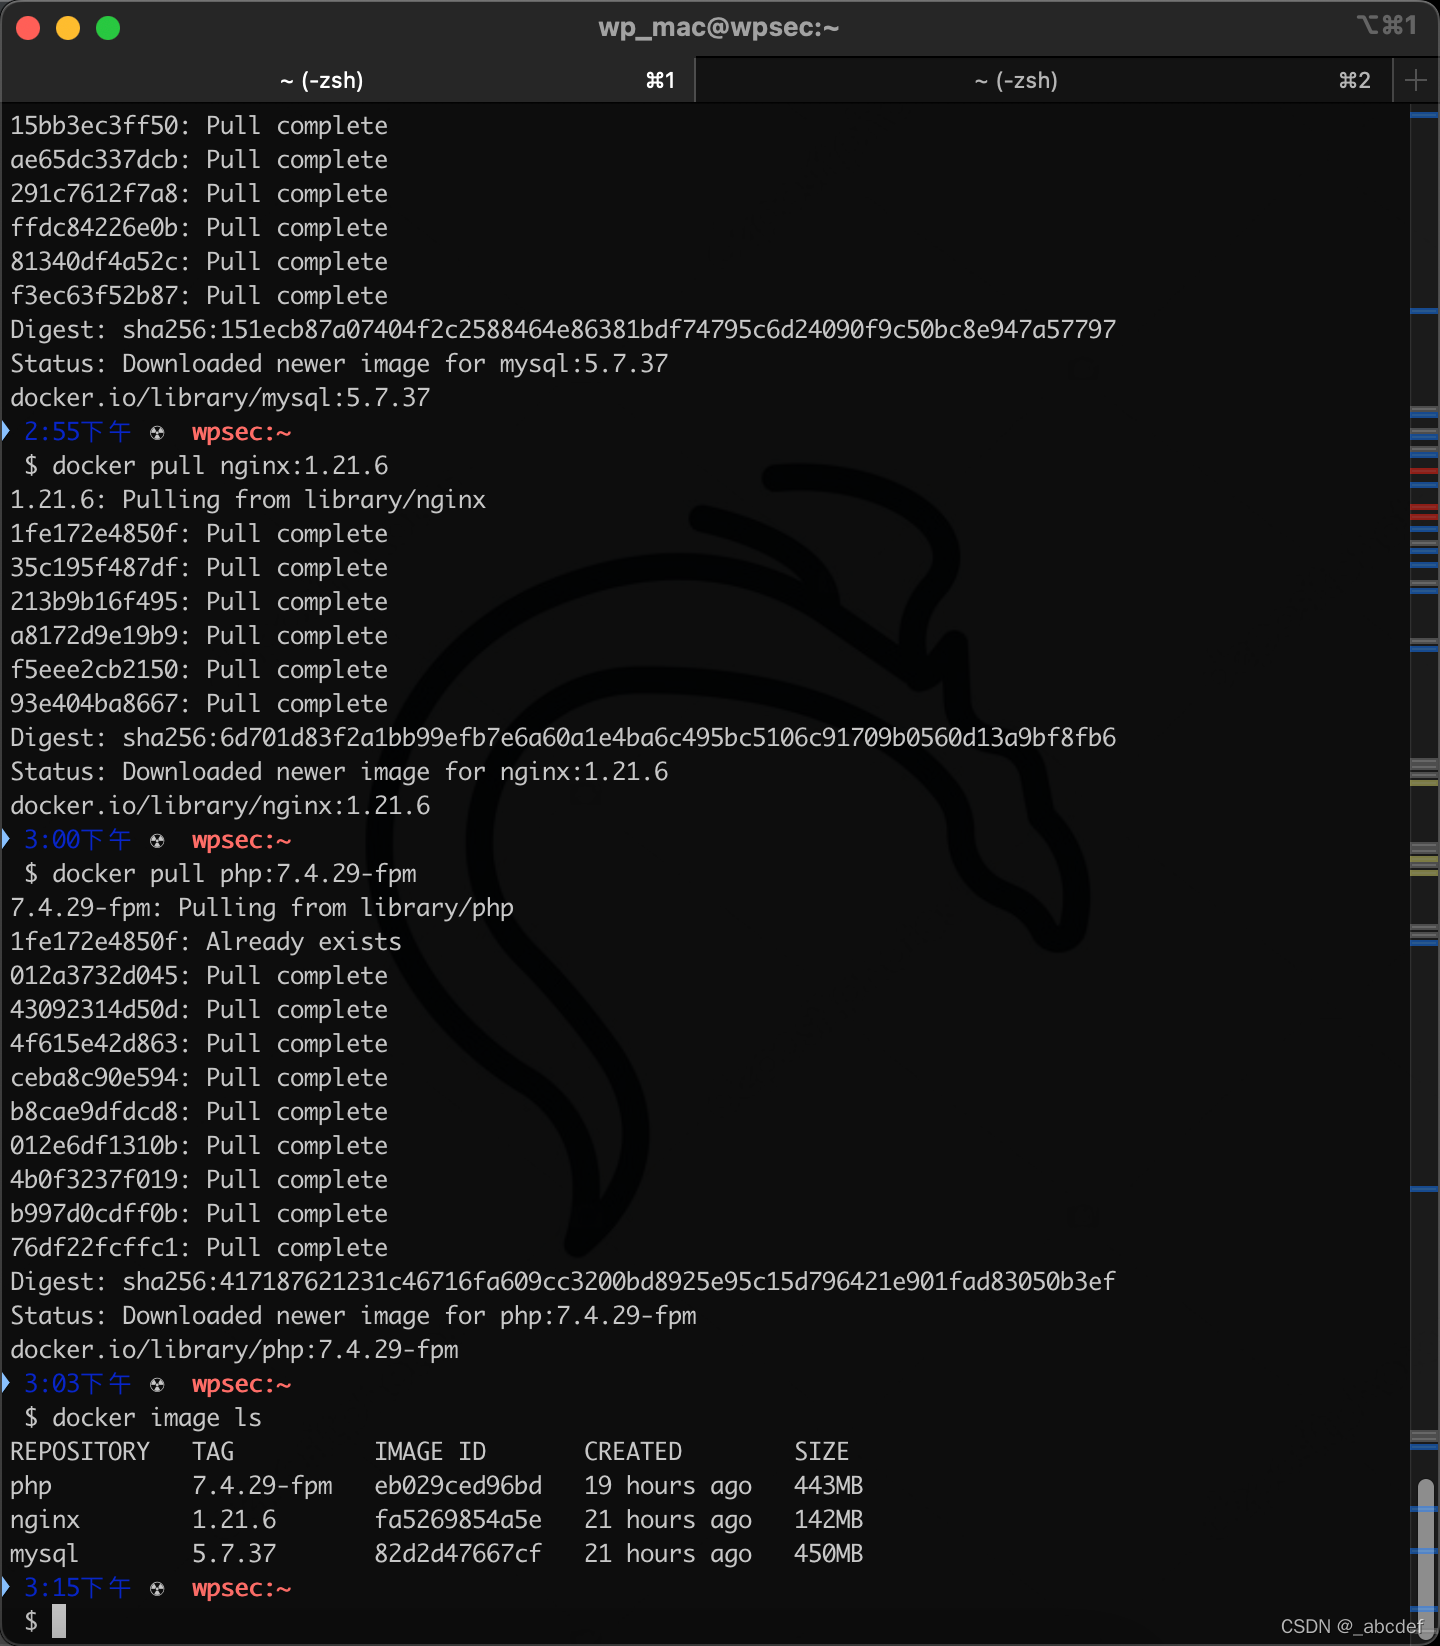1440x1646 pixels.
Task: Click the php digest sha256 line
Action: click(563, 1282)
